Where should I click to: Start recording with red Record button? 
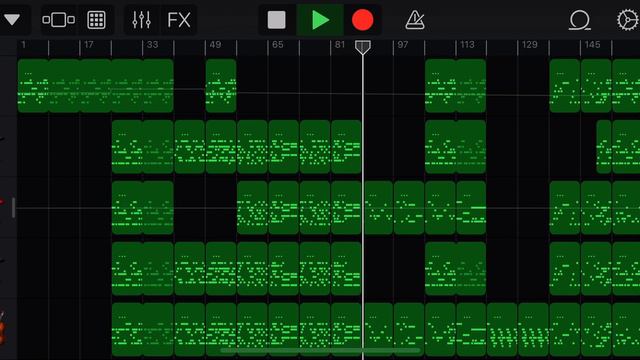362,20
